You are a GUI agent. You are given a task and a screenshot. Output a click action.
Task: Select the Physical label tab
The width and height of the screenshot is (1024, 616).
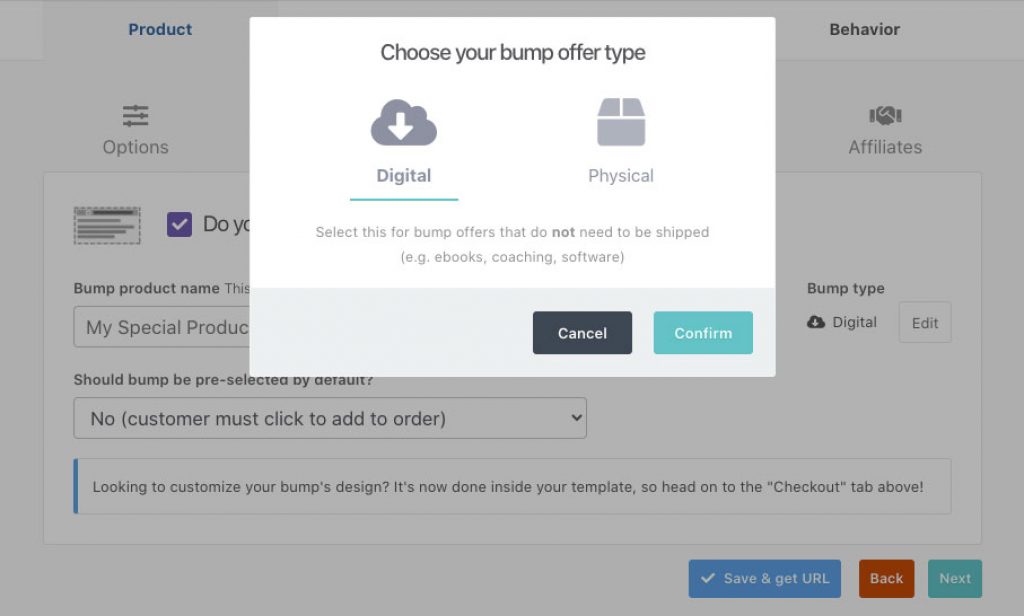[621, 176]
